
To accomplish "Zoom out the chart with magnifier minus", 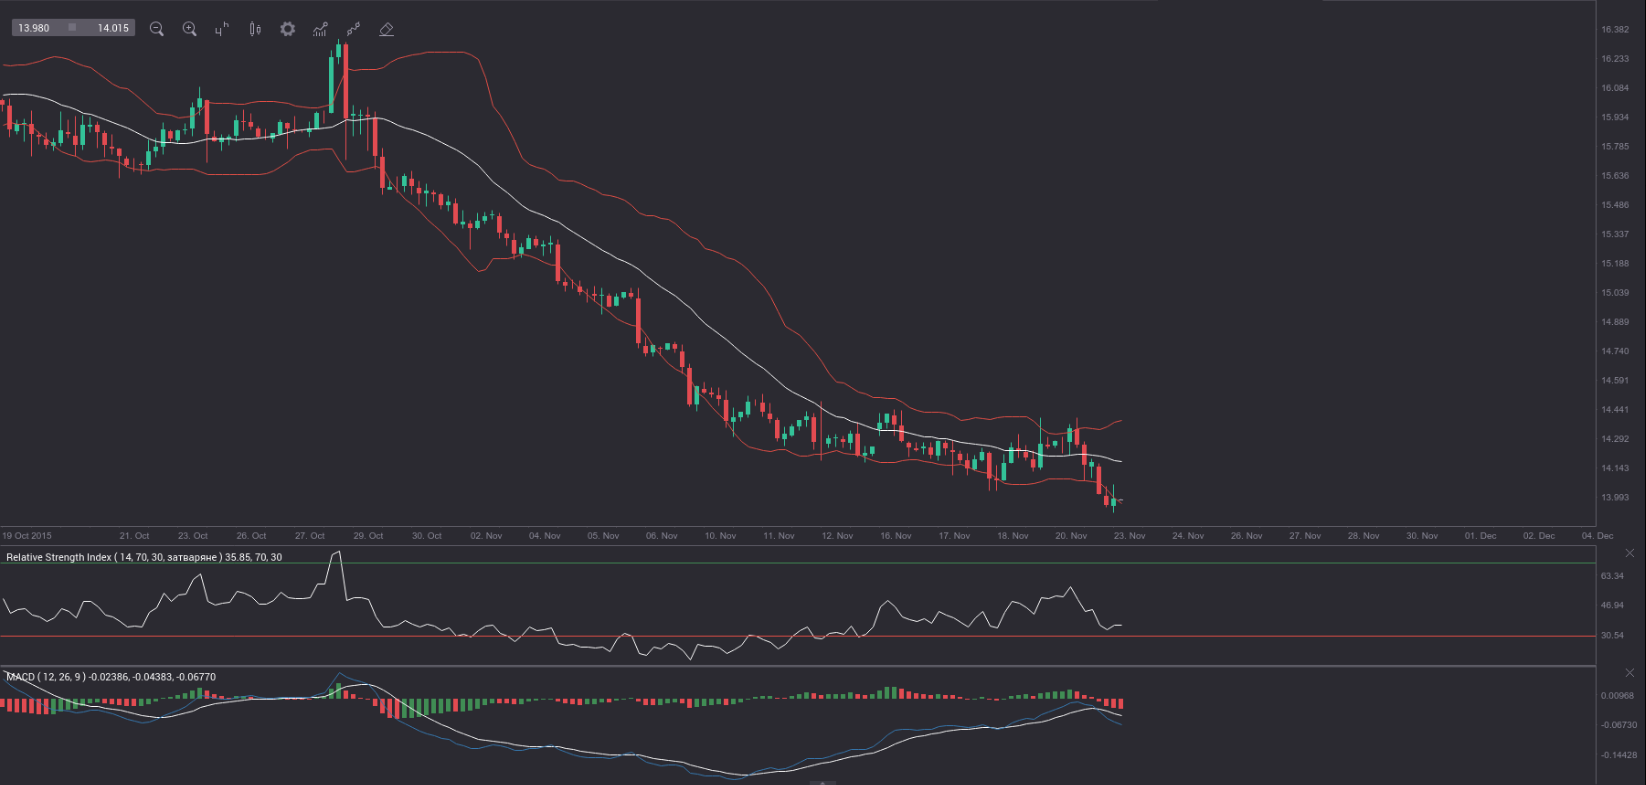I will pos(156,29).
